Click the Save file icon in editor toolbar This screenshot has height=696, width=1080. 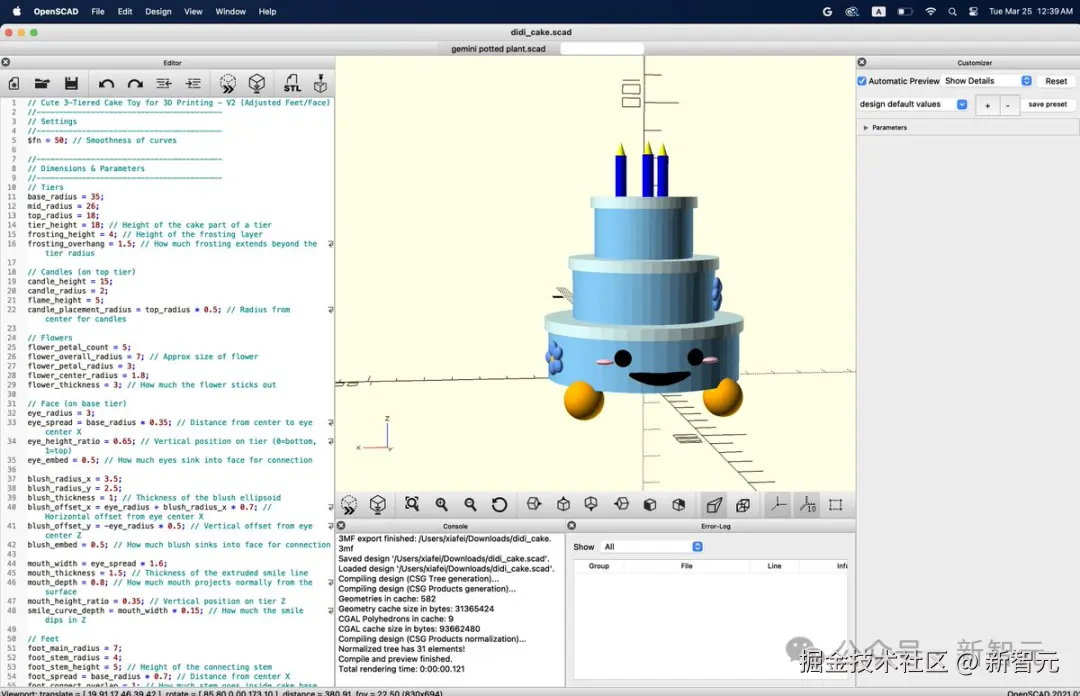coord(71,83)
